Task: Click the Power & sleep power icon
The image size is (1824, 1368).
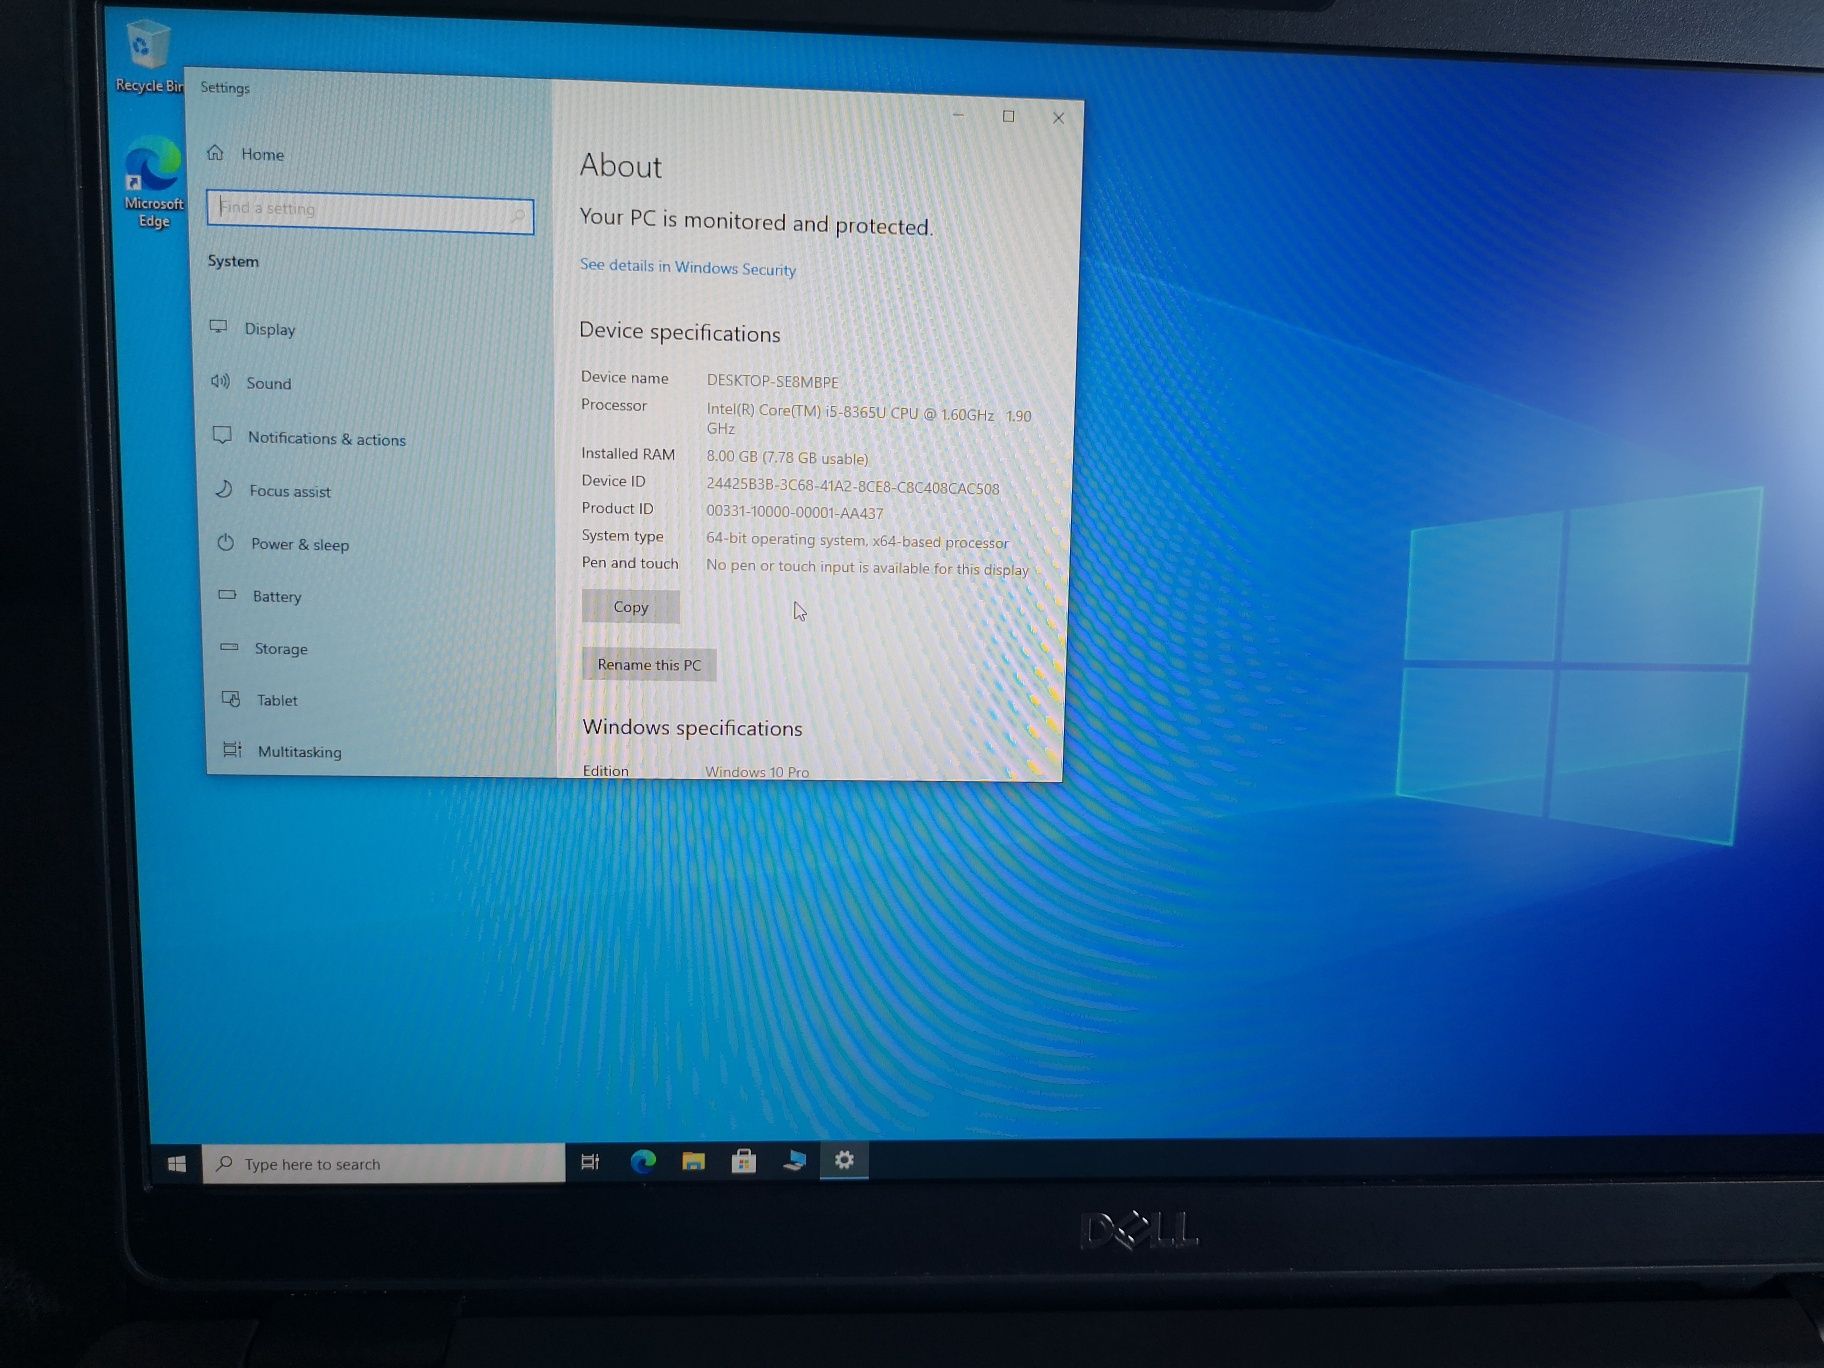Action: (226, 542)
